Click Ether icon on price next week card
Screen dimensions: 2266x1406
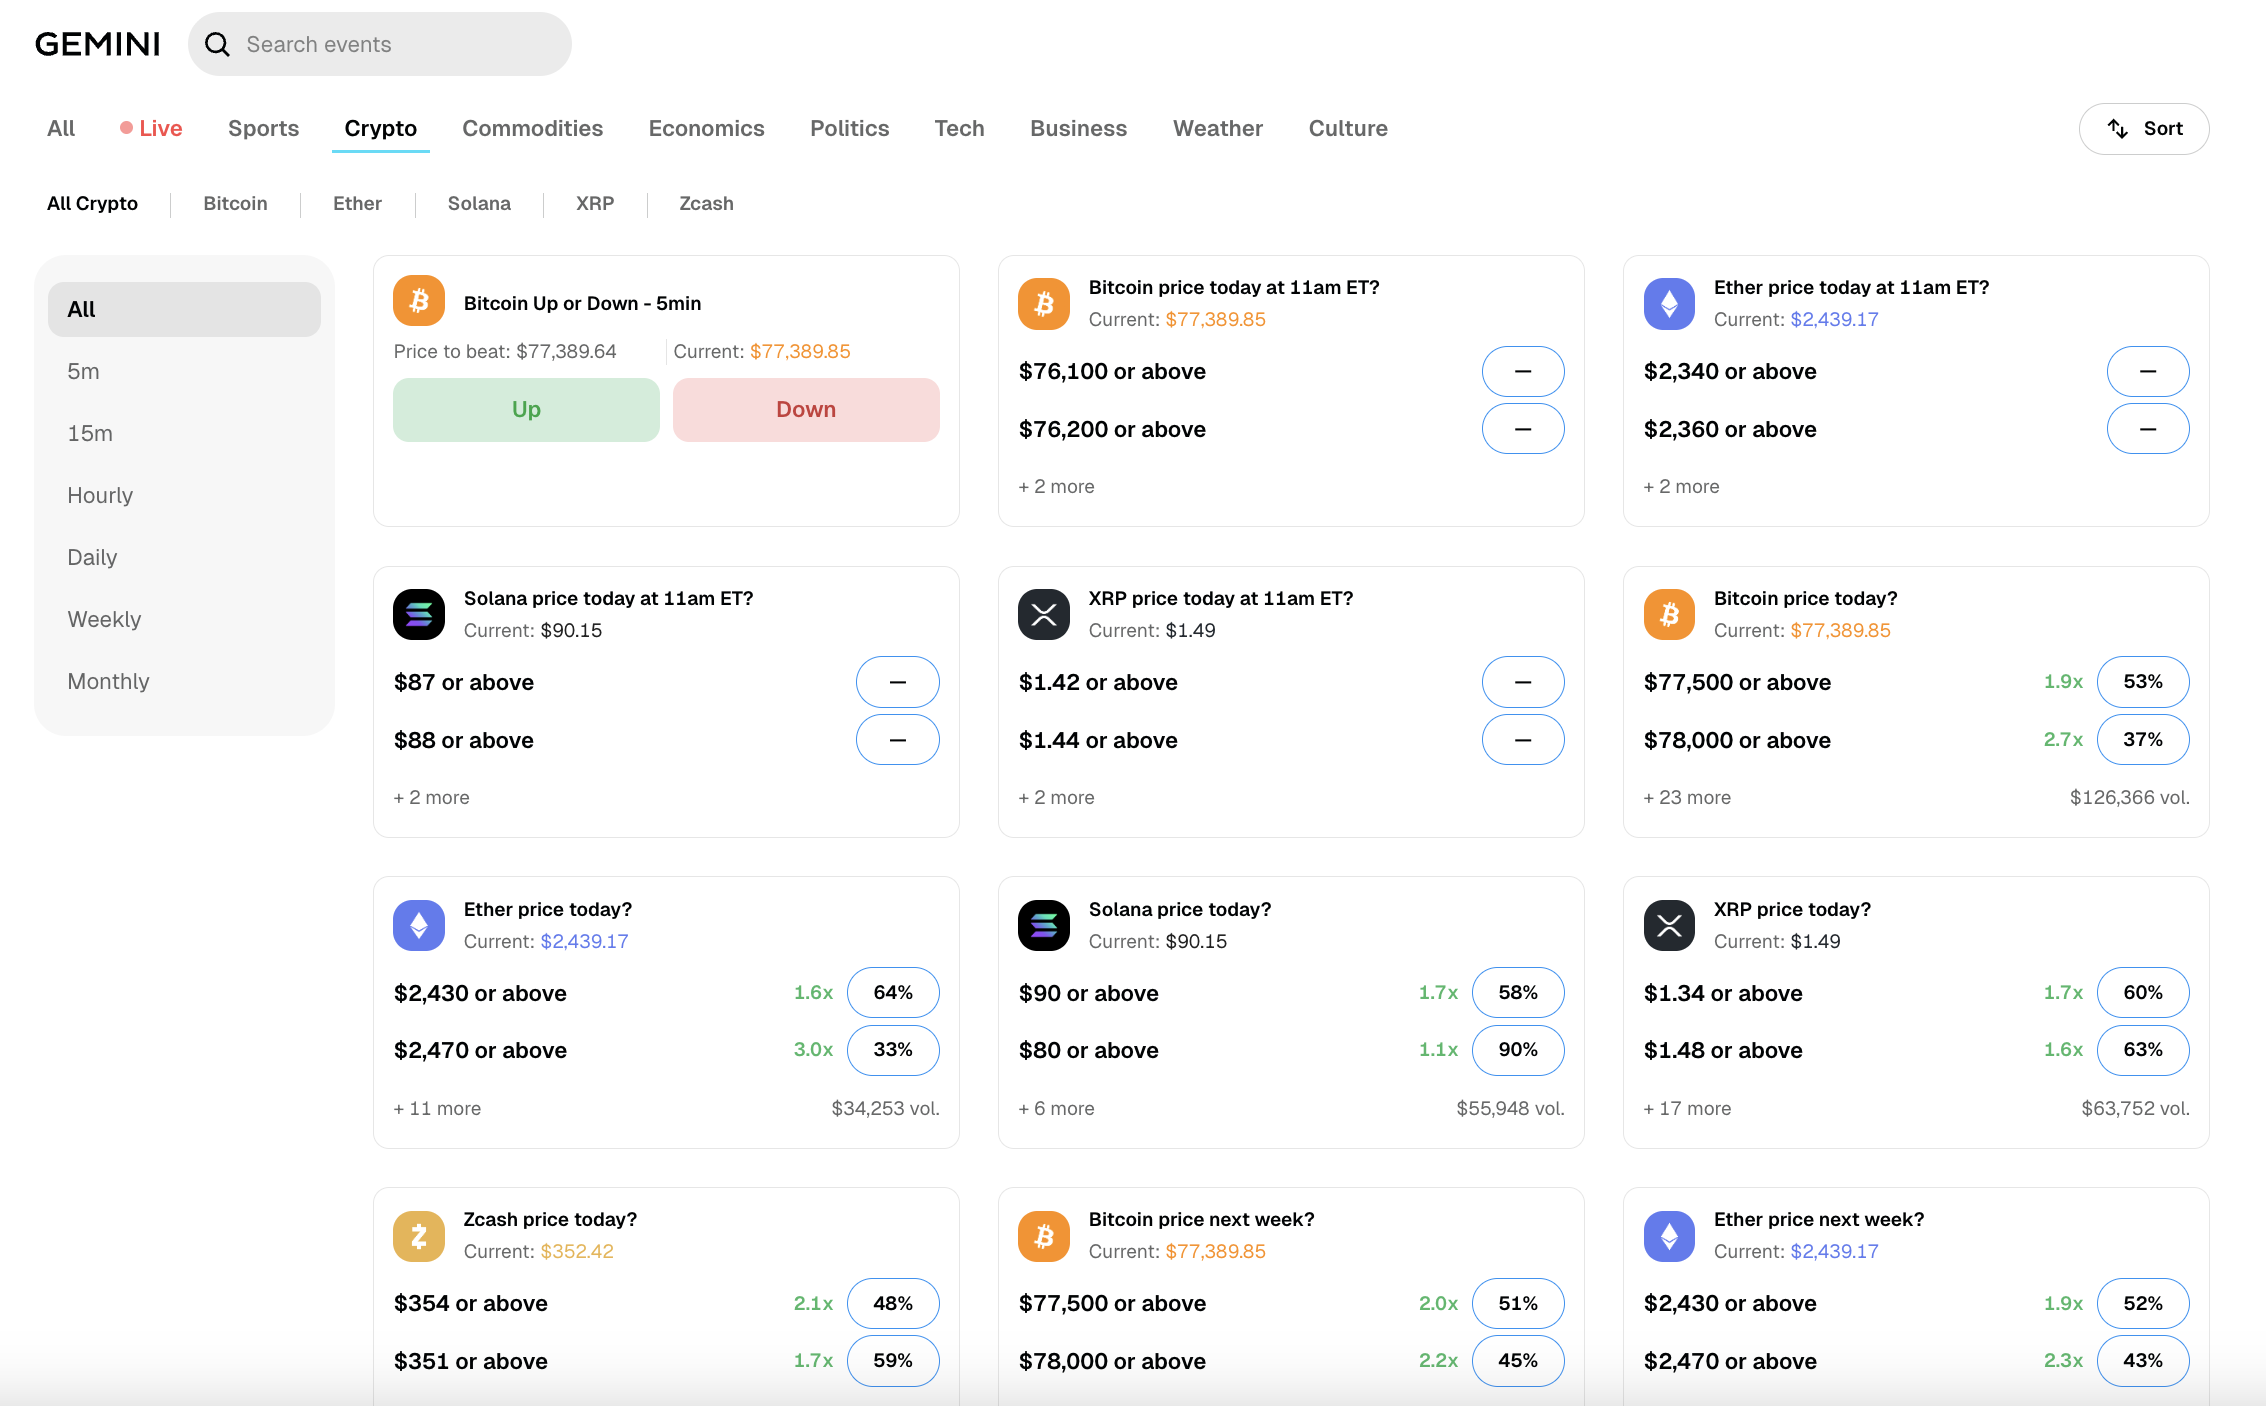1669,1236
